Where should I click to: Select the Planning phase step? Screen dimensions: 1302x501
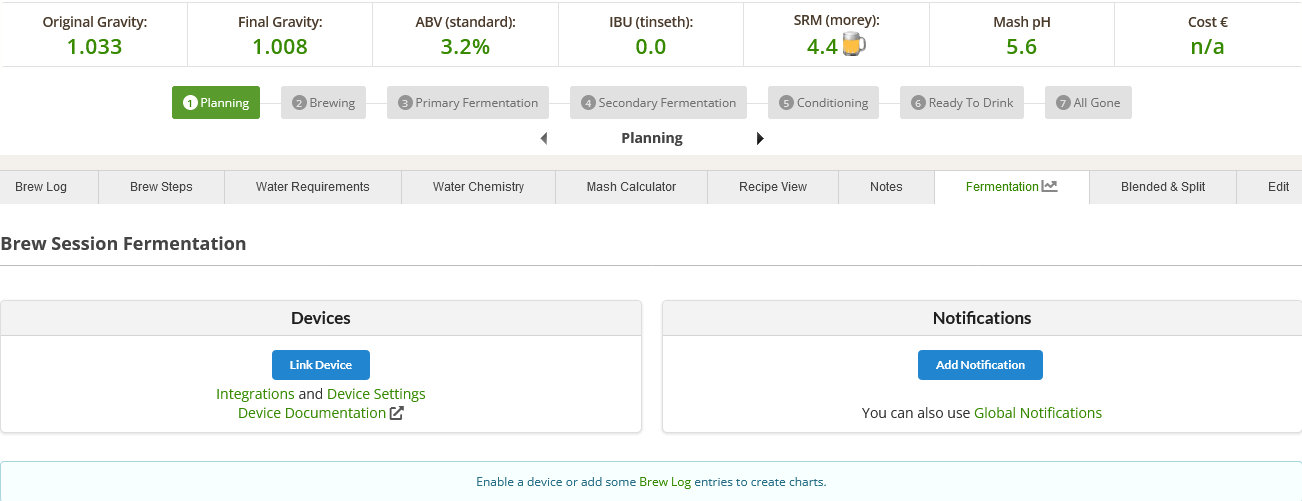coord(216,103)
